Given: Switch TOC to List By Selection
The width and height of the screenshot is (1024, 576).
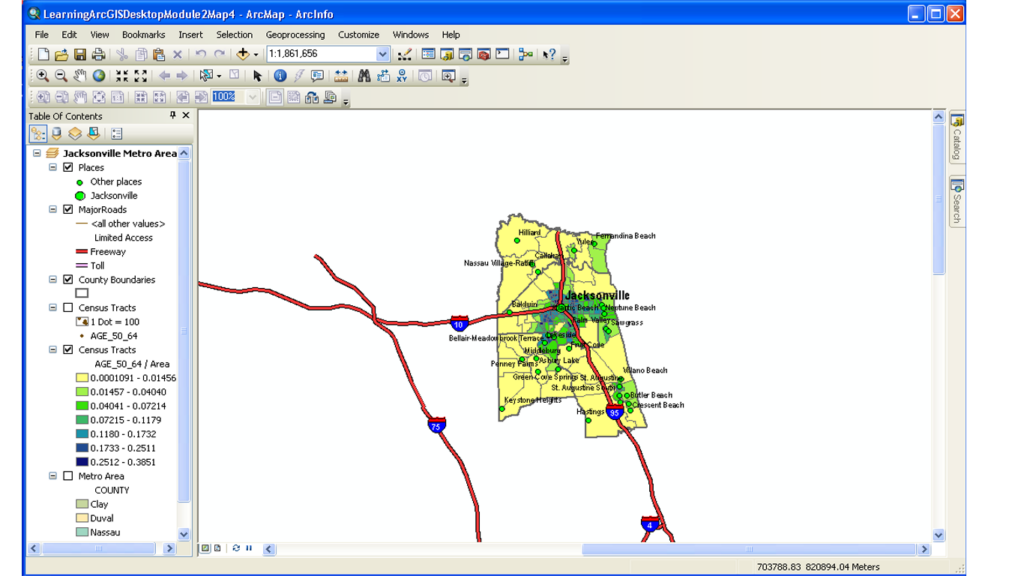Looking at the screenshot, I should pyautogui.click(x=94, y=134).
